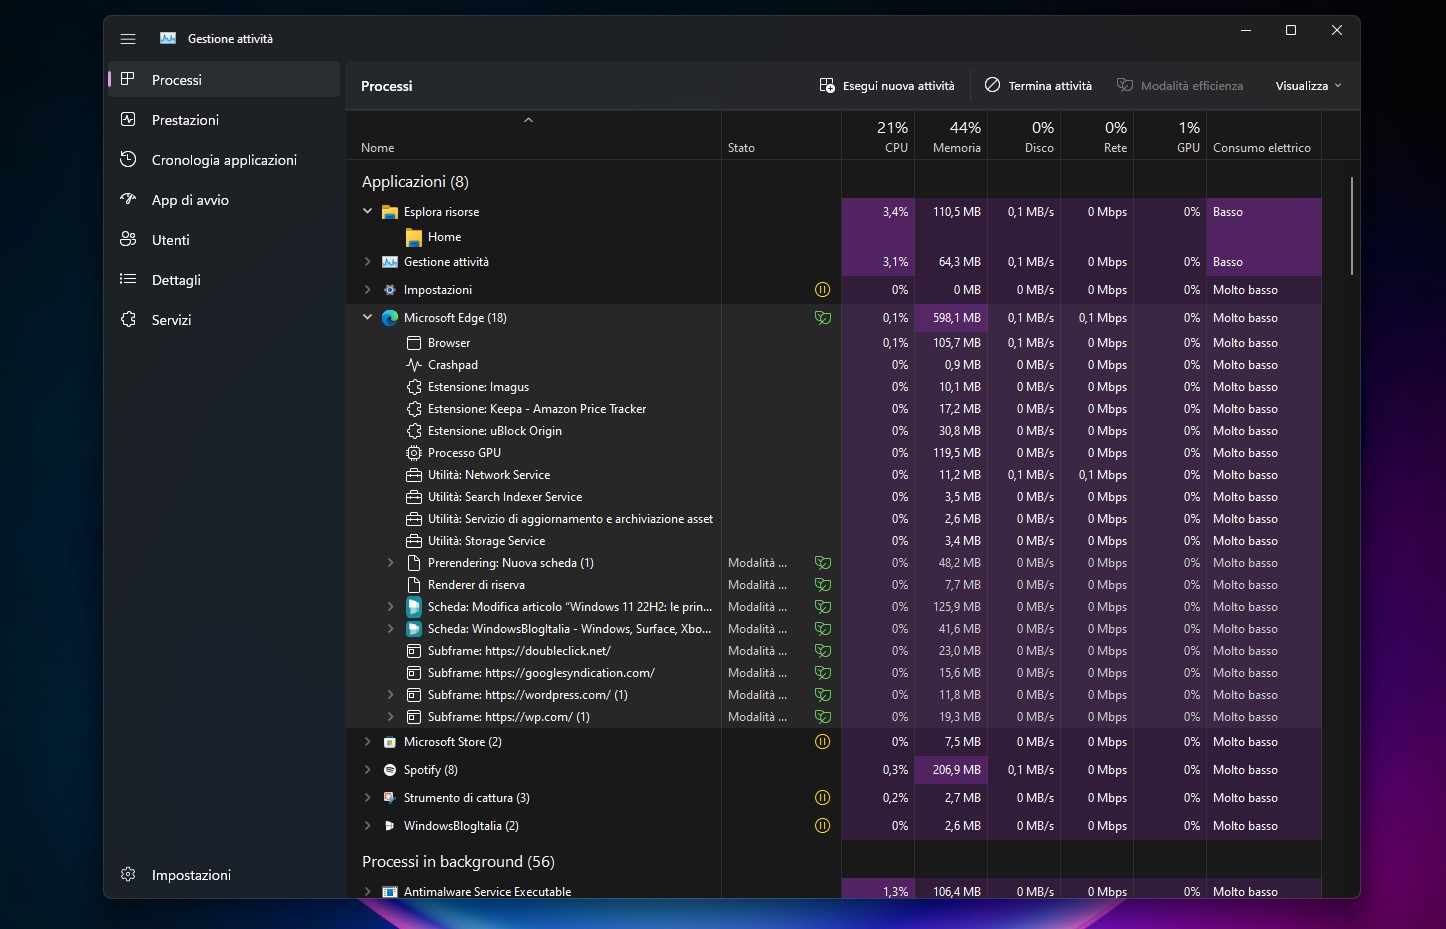The image size is (1446, 929).
Task: Click the process list vertical scrollbar
Action: [x=1351, y=226]
